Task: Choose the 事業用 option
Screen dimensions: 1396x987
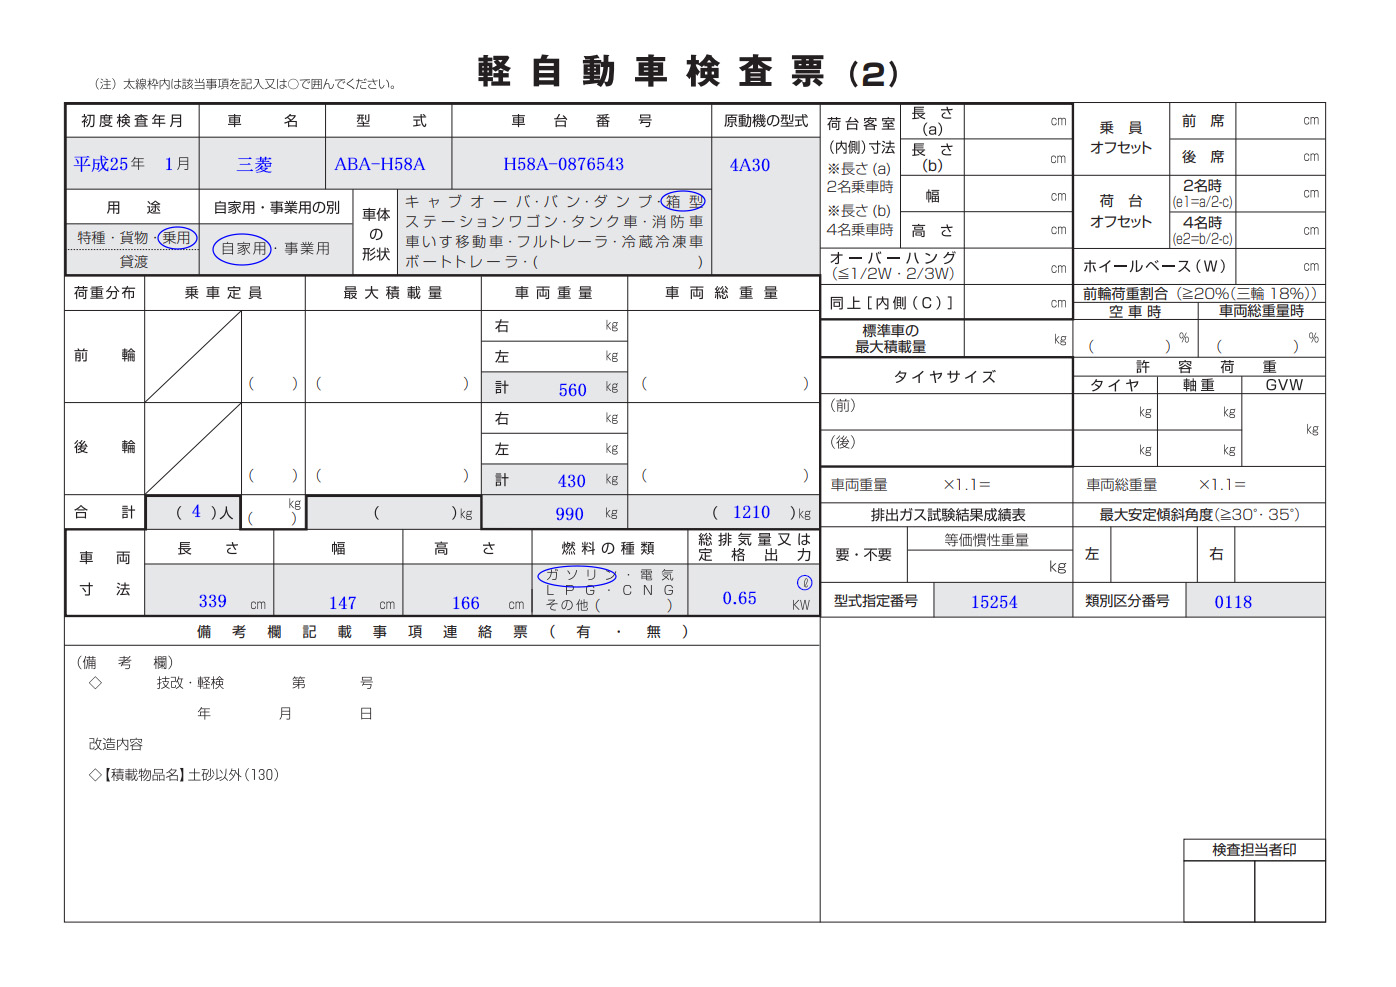Action: point(307,249)
